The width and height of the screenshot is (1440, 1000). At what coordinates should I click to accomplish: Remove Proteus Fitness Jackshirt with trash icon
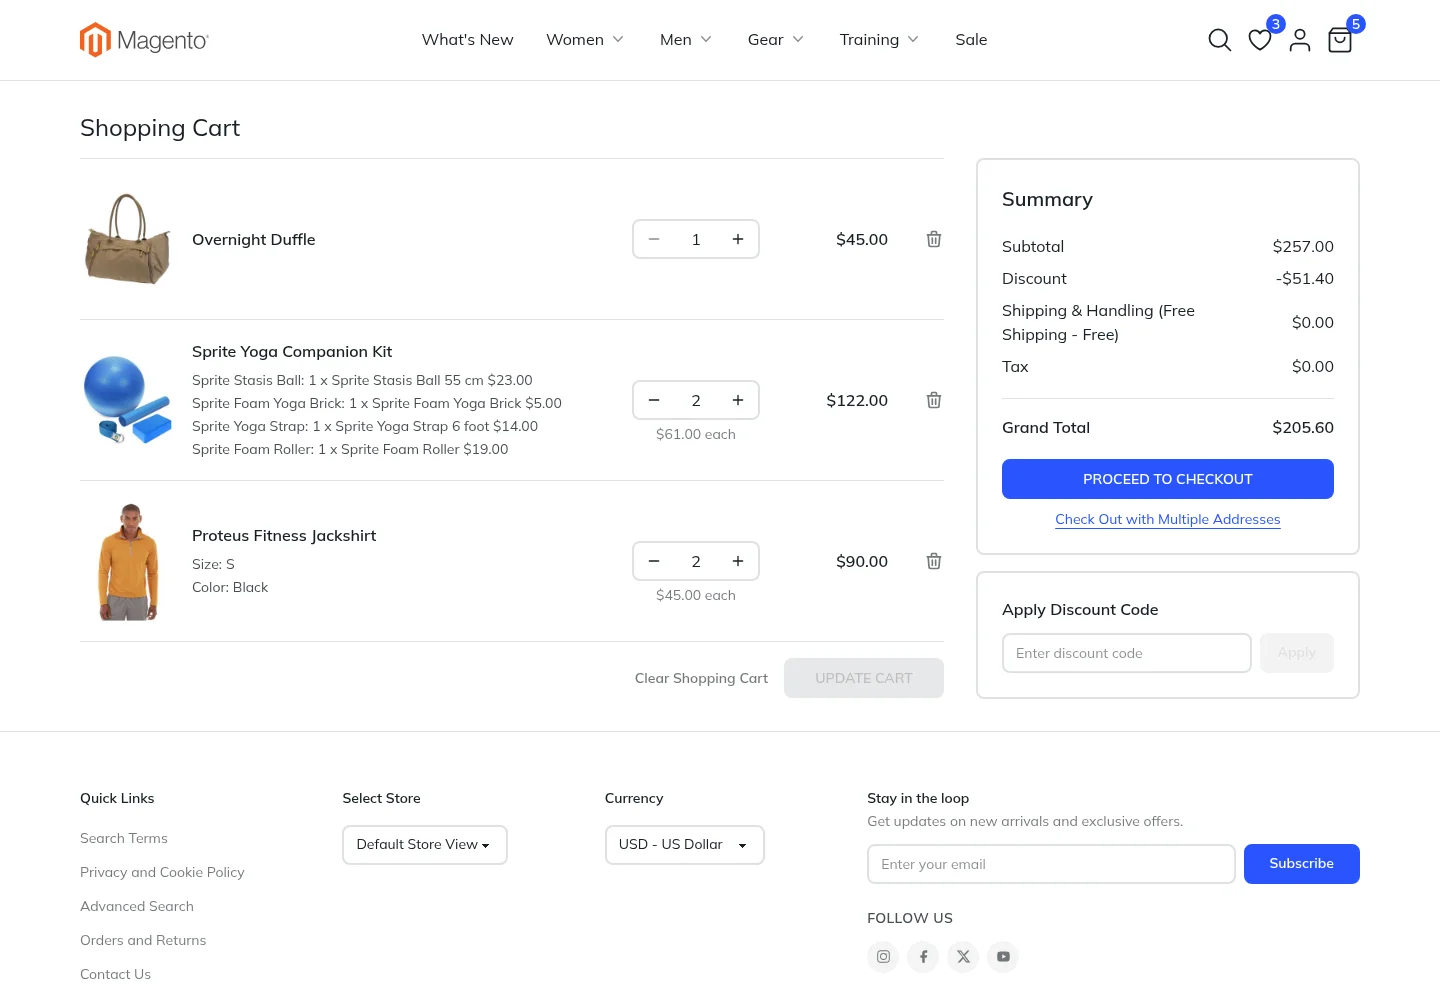(934, 561)
